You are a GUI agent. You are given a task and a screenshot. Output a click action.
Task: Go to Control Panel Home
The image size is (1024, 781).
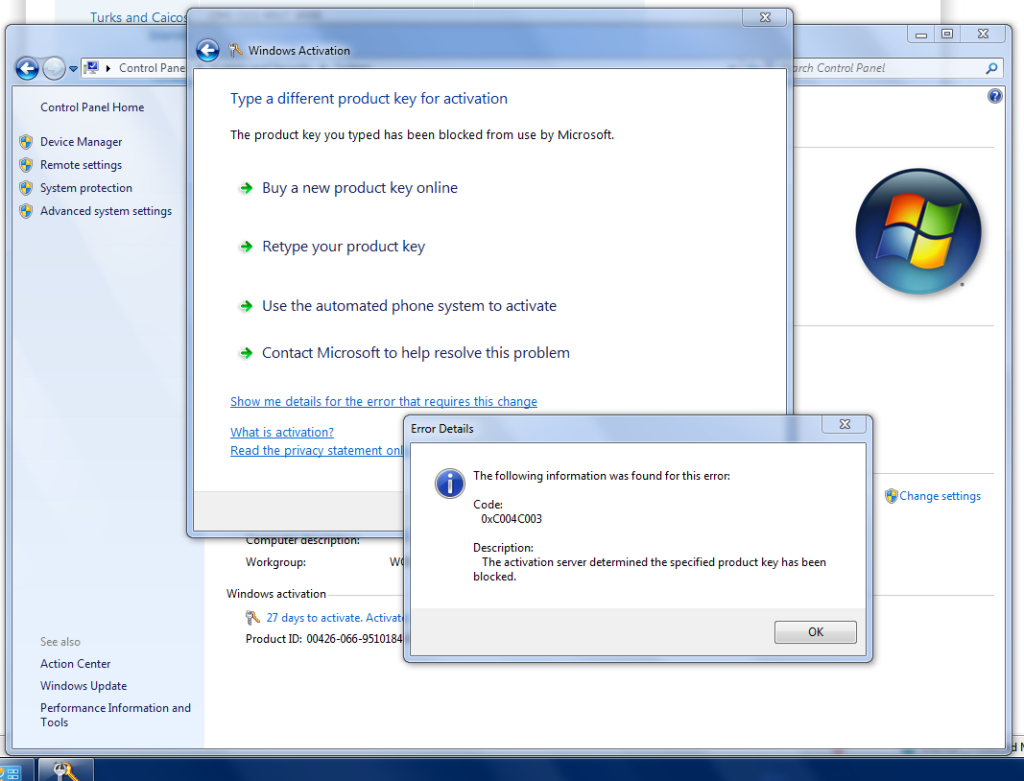(92, 107)
